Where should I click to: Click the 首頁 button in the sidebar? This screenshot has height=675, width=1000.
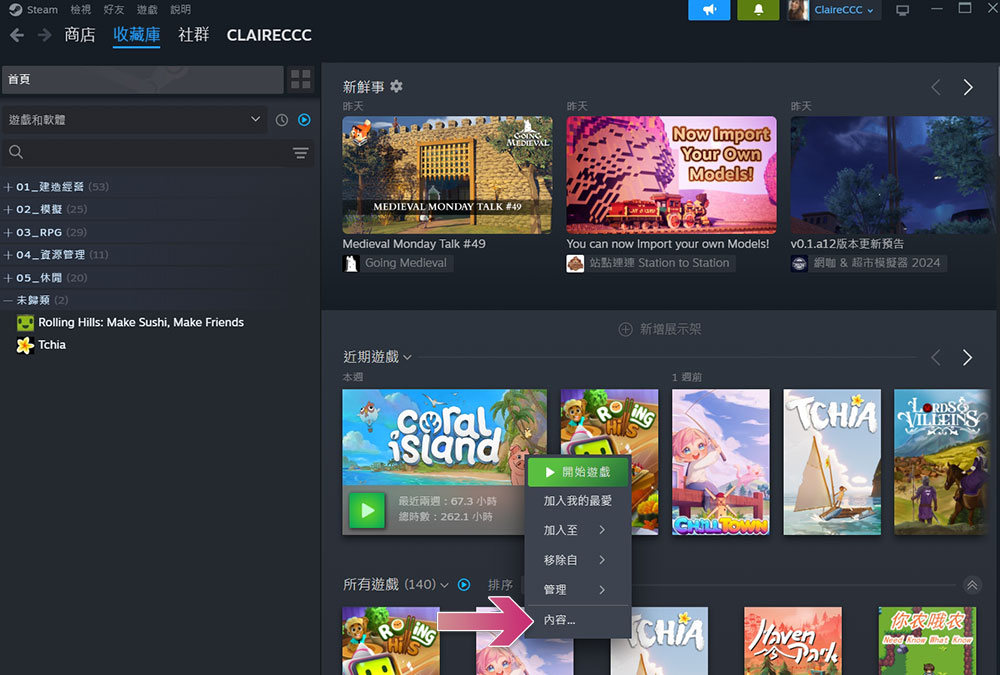point(140,79)
